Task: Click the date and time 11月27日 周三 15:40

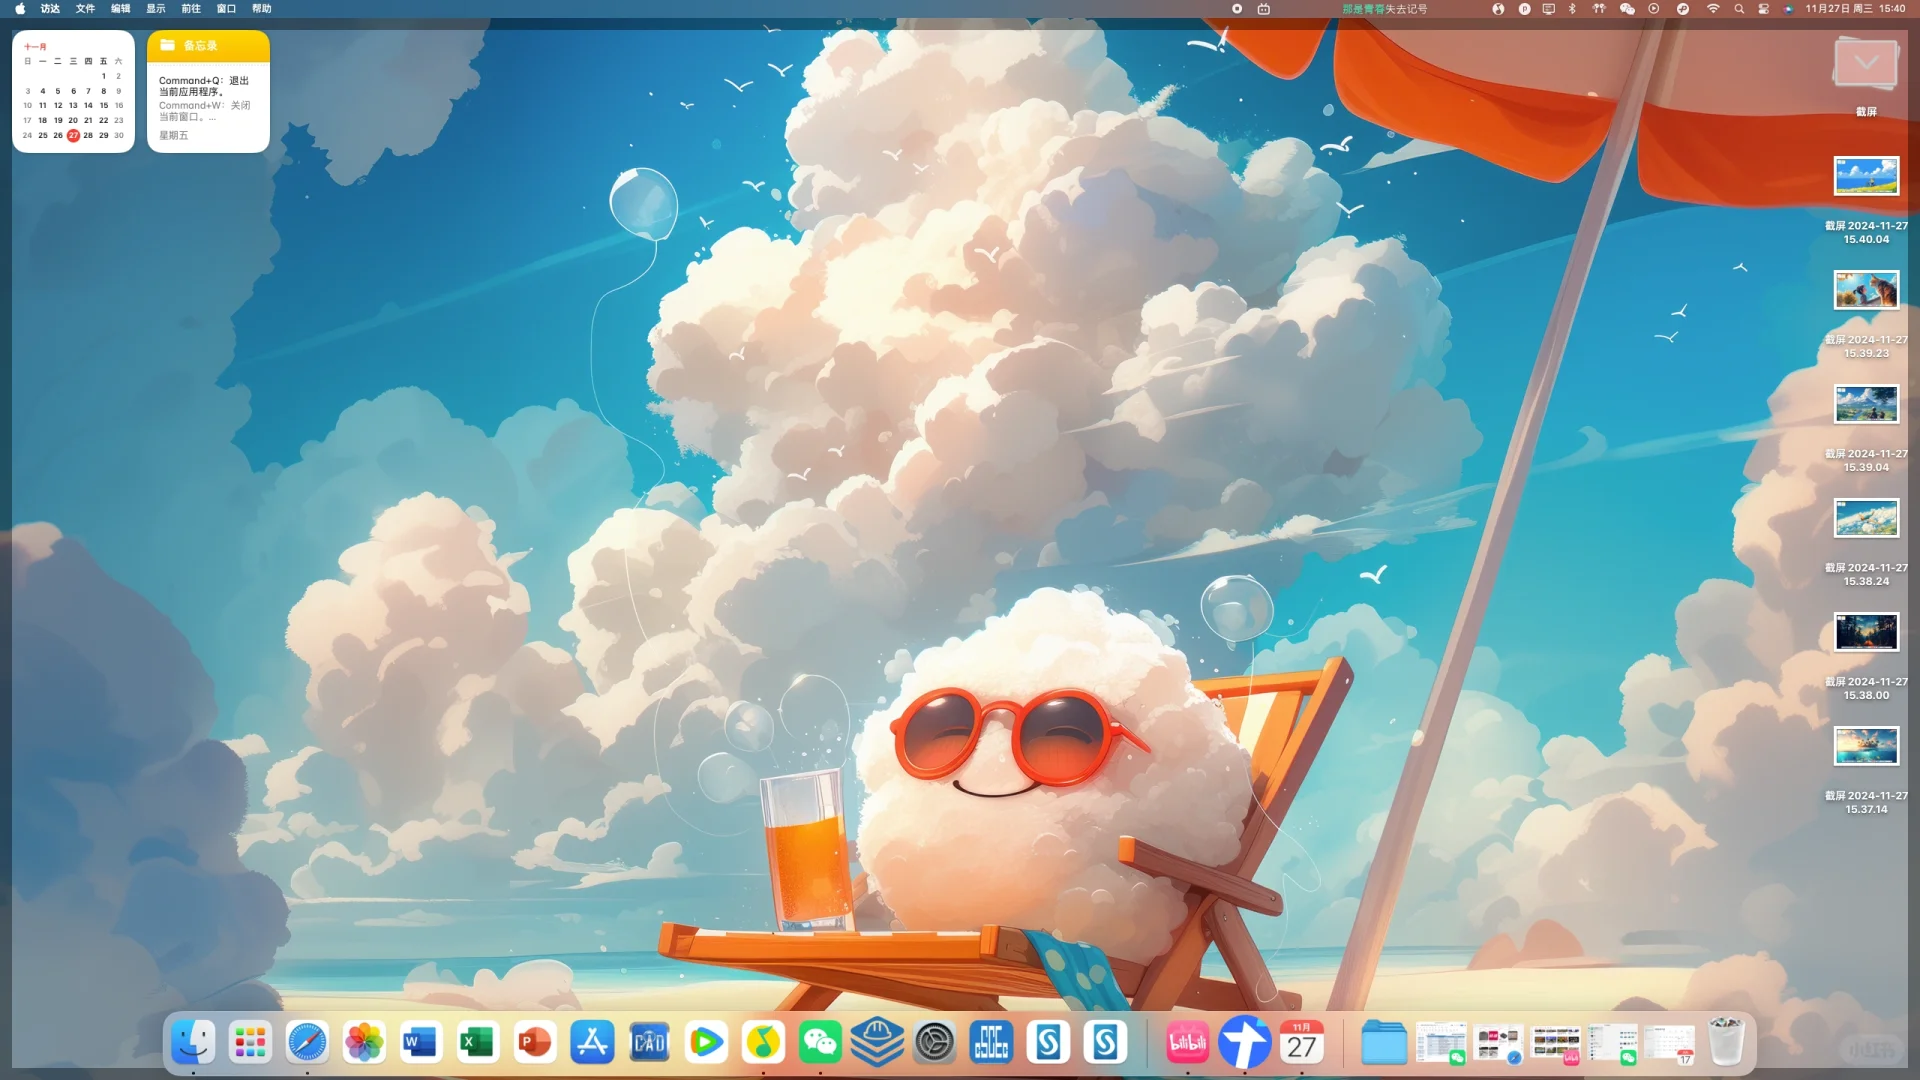Action: (x=1855, y=9)
